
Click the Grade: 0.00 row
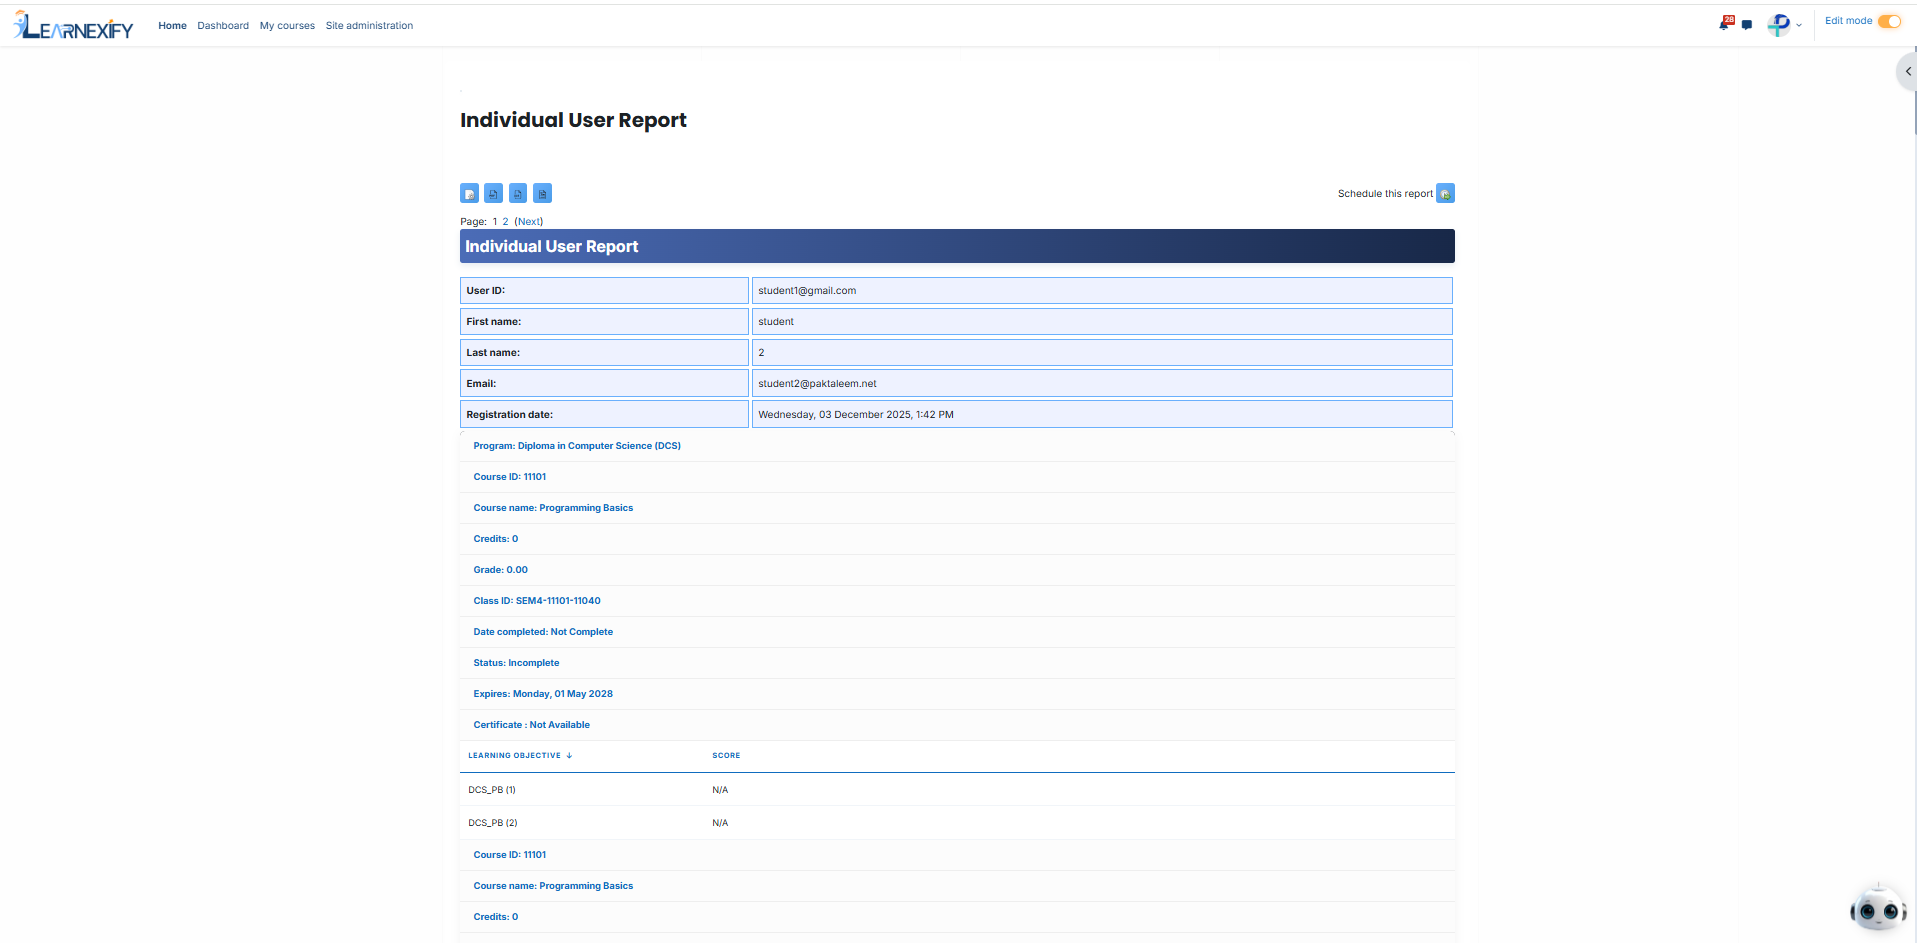(957, 570)
